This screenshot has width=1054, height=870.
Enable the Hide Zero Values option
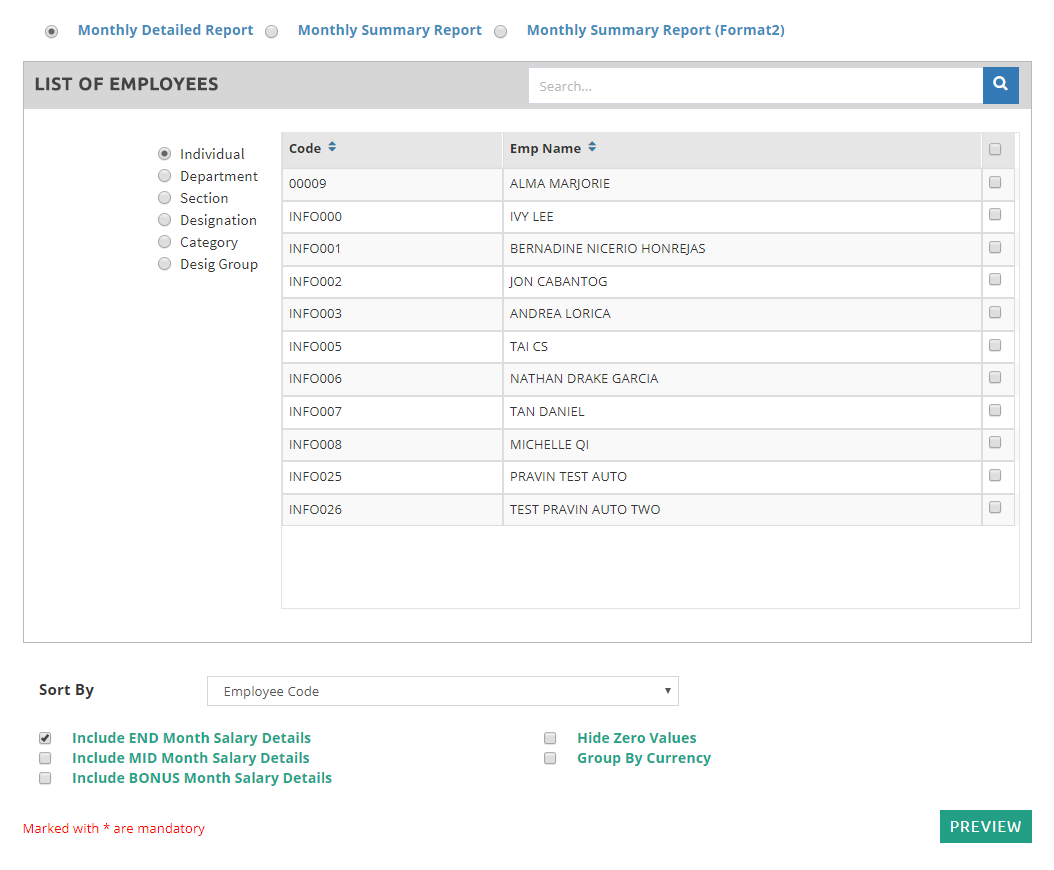550,738
